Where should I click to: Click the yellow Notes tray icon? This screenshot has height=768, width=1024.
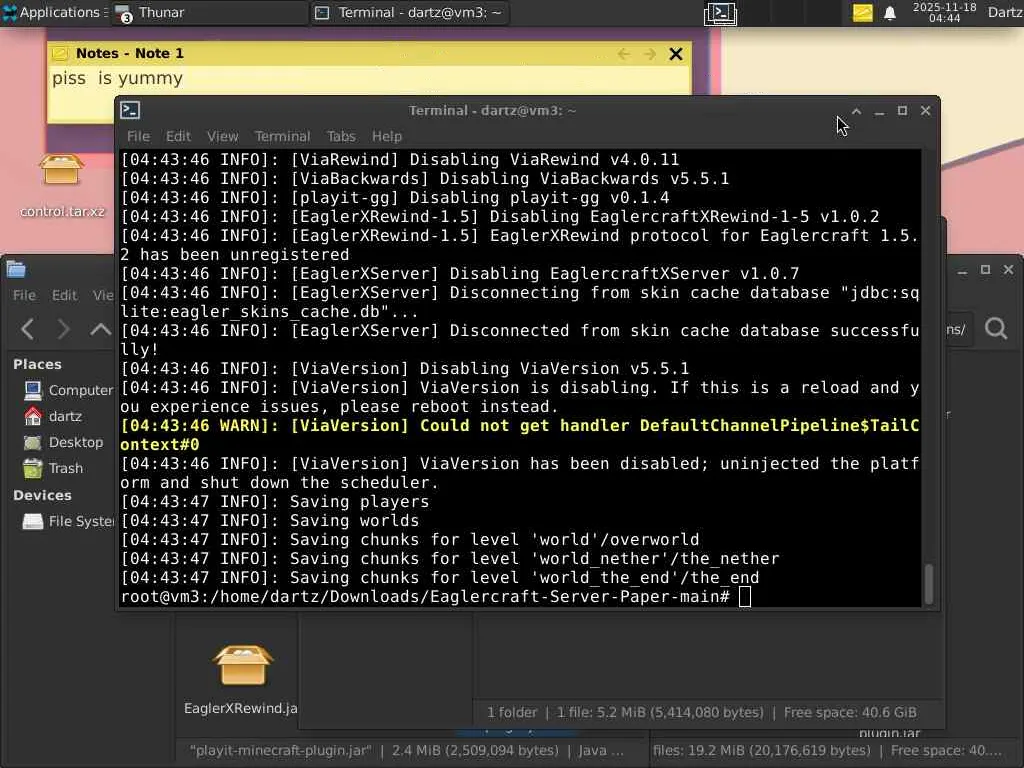pyautogui.click(x=862, y=12)
